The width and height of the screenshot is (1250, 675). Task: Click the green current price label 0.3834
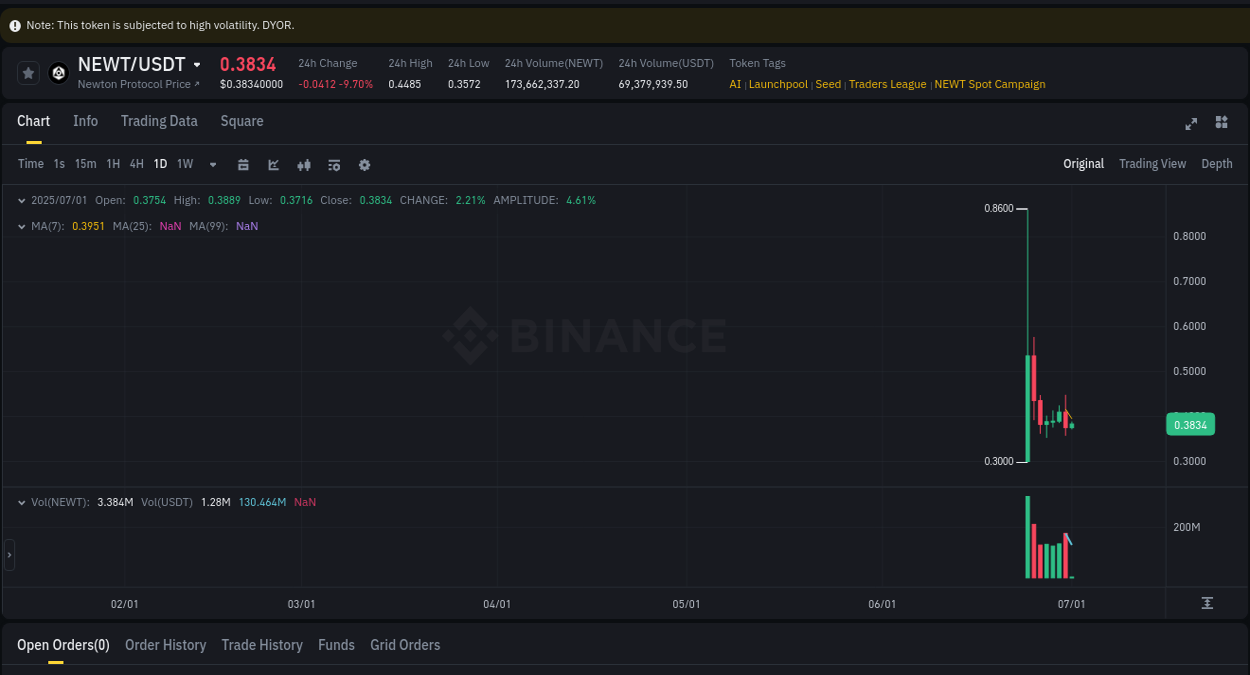(x=1190, y=424)
